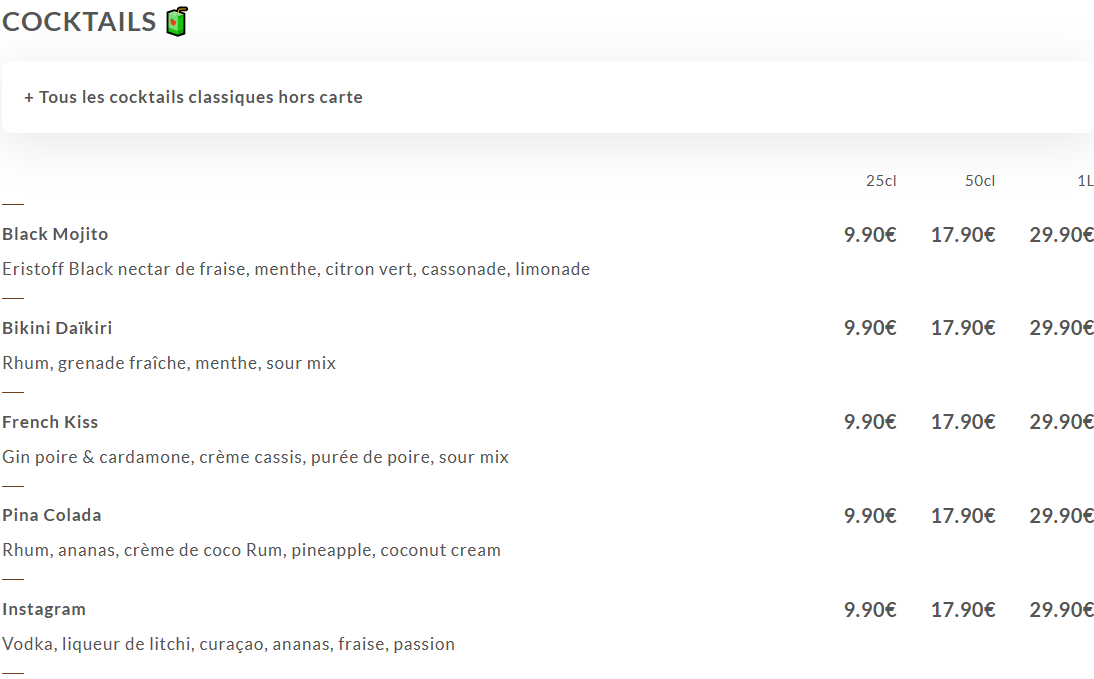This screenshot has width=1094, height=679.
Task: Pick Black Mojito 25cl price 9.90€
Action: [870, 235]
